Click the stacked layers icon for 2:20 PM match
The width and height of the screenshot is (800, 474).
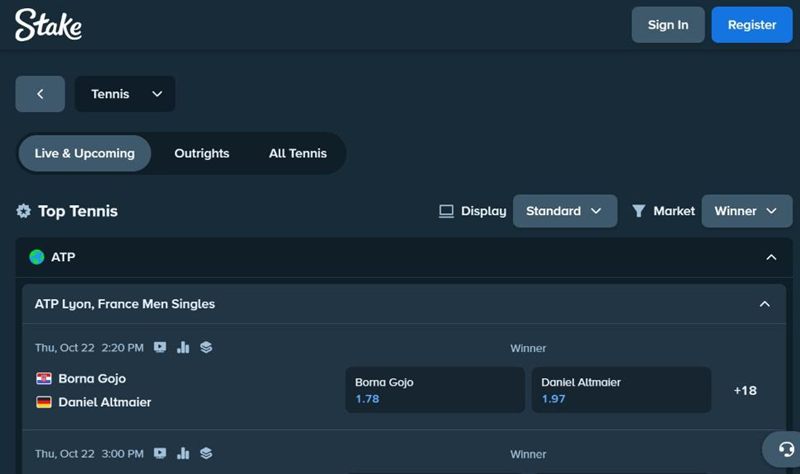click(x=206, y=347)
